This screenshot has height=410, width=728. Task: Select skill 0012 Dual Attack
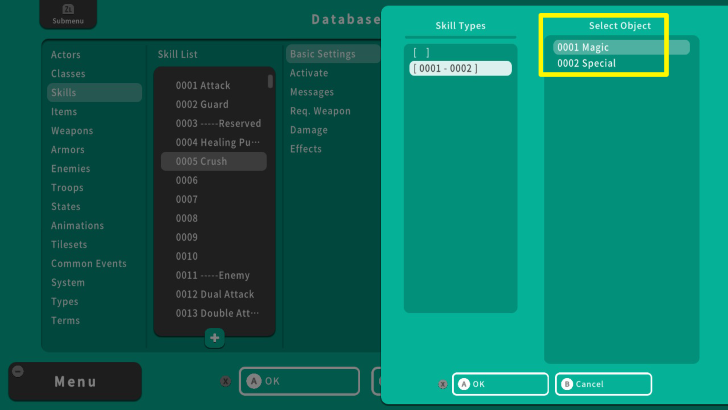click(214, 295)
